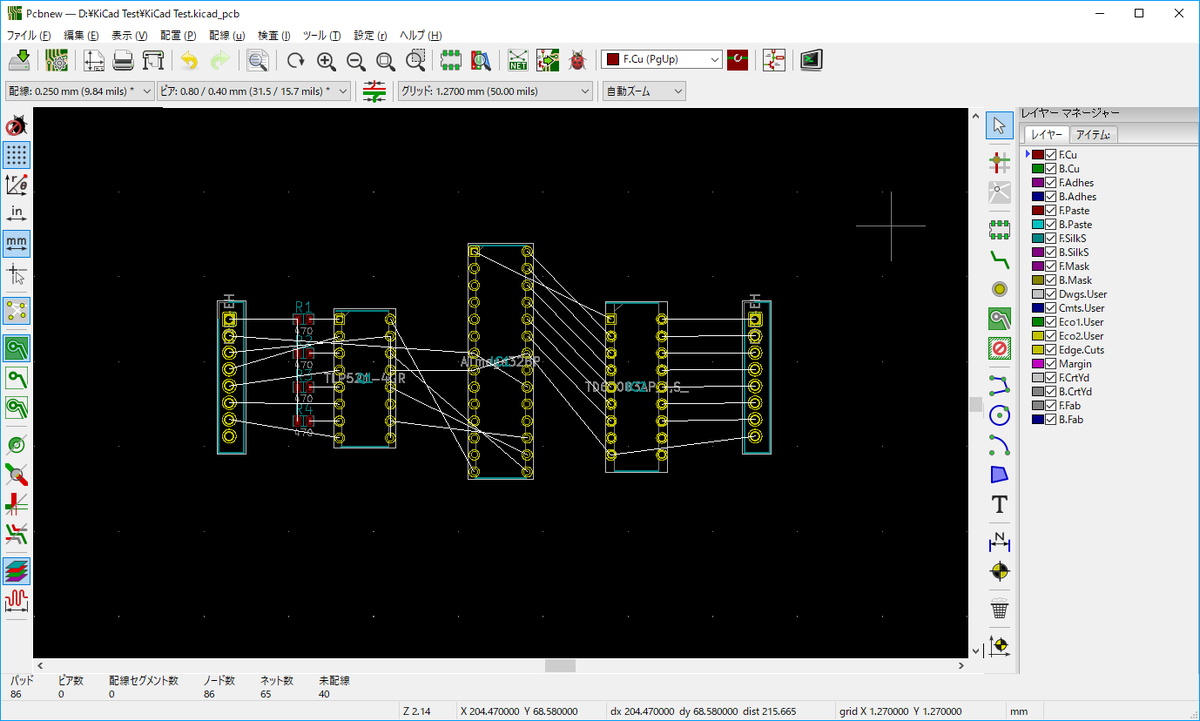
Task: Open the 設定 menu
Action: pos(370,35)
